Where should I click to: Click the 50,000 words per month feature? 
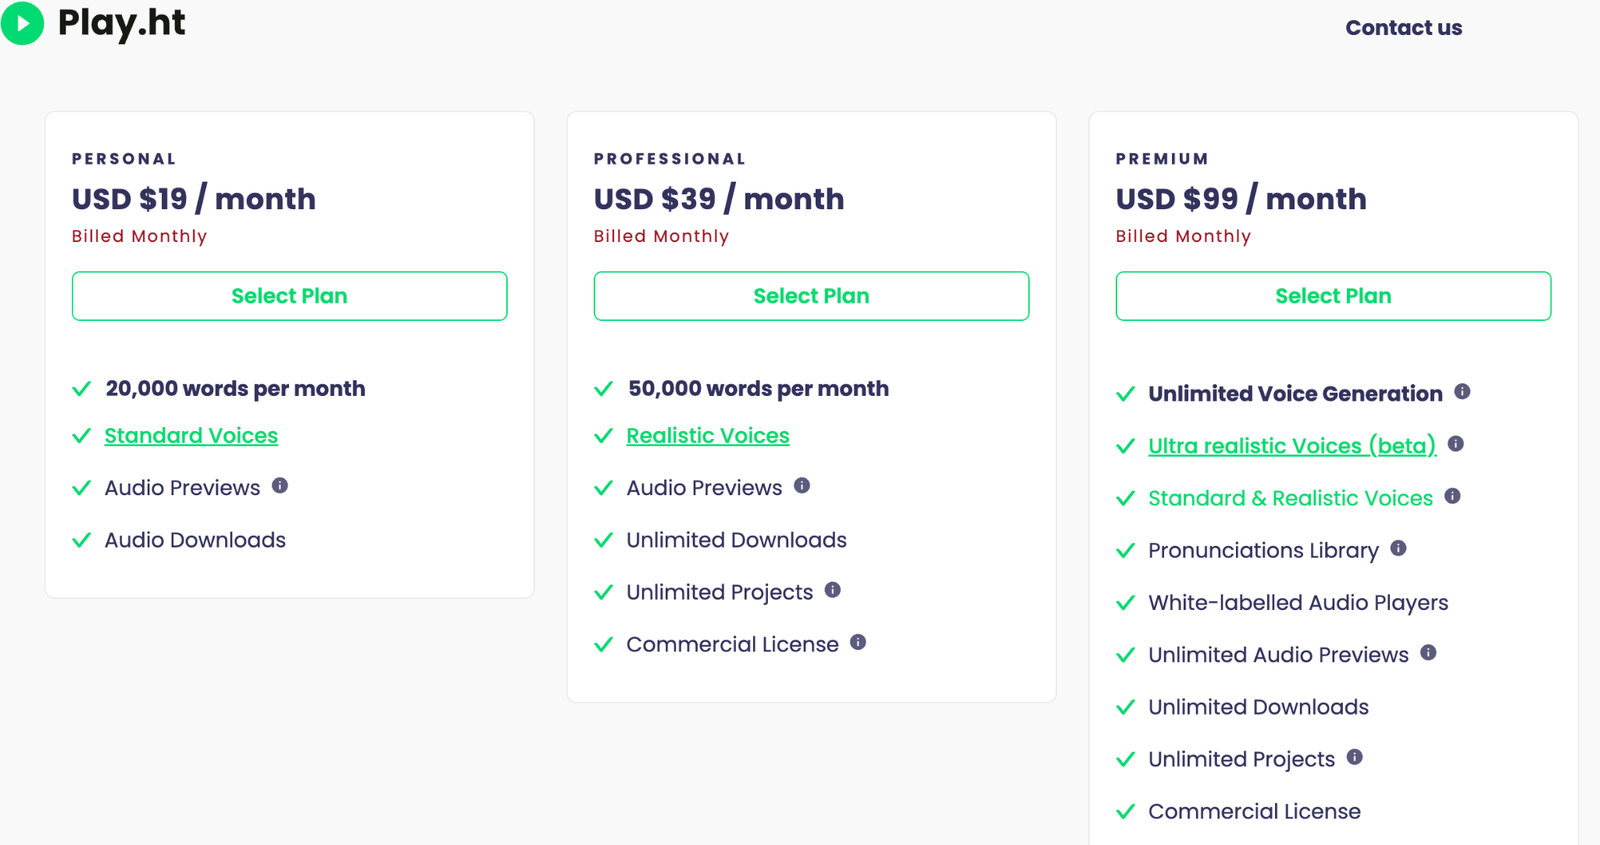coord(758,388)
